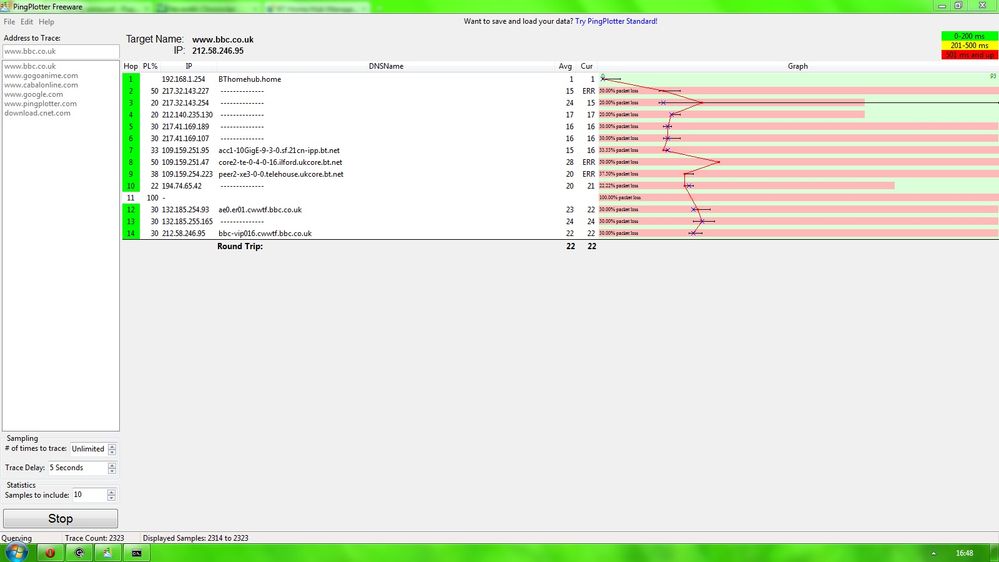Follow the Try PingPlotter Standard link
The width and height of the screenshot is (999, 562).
[x=616, y=21]
